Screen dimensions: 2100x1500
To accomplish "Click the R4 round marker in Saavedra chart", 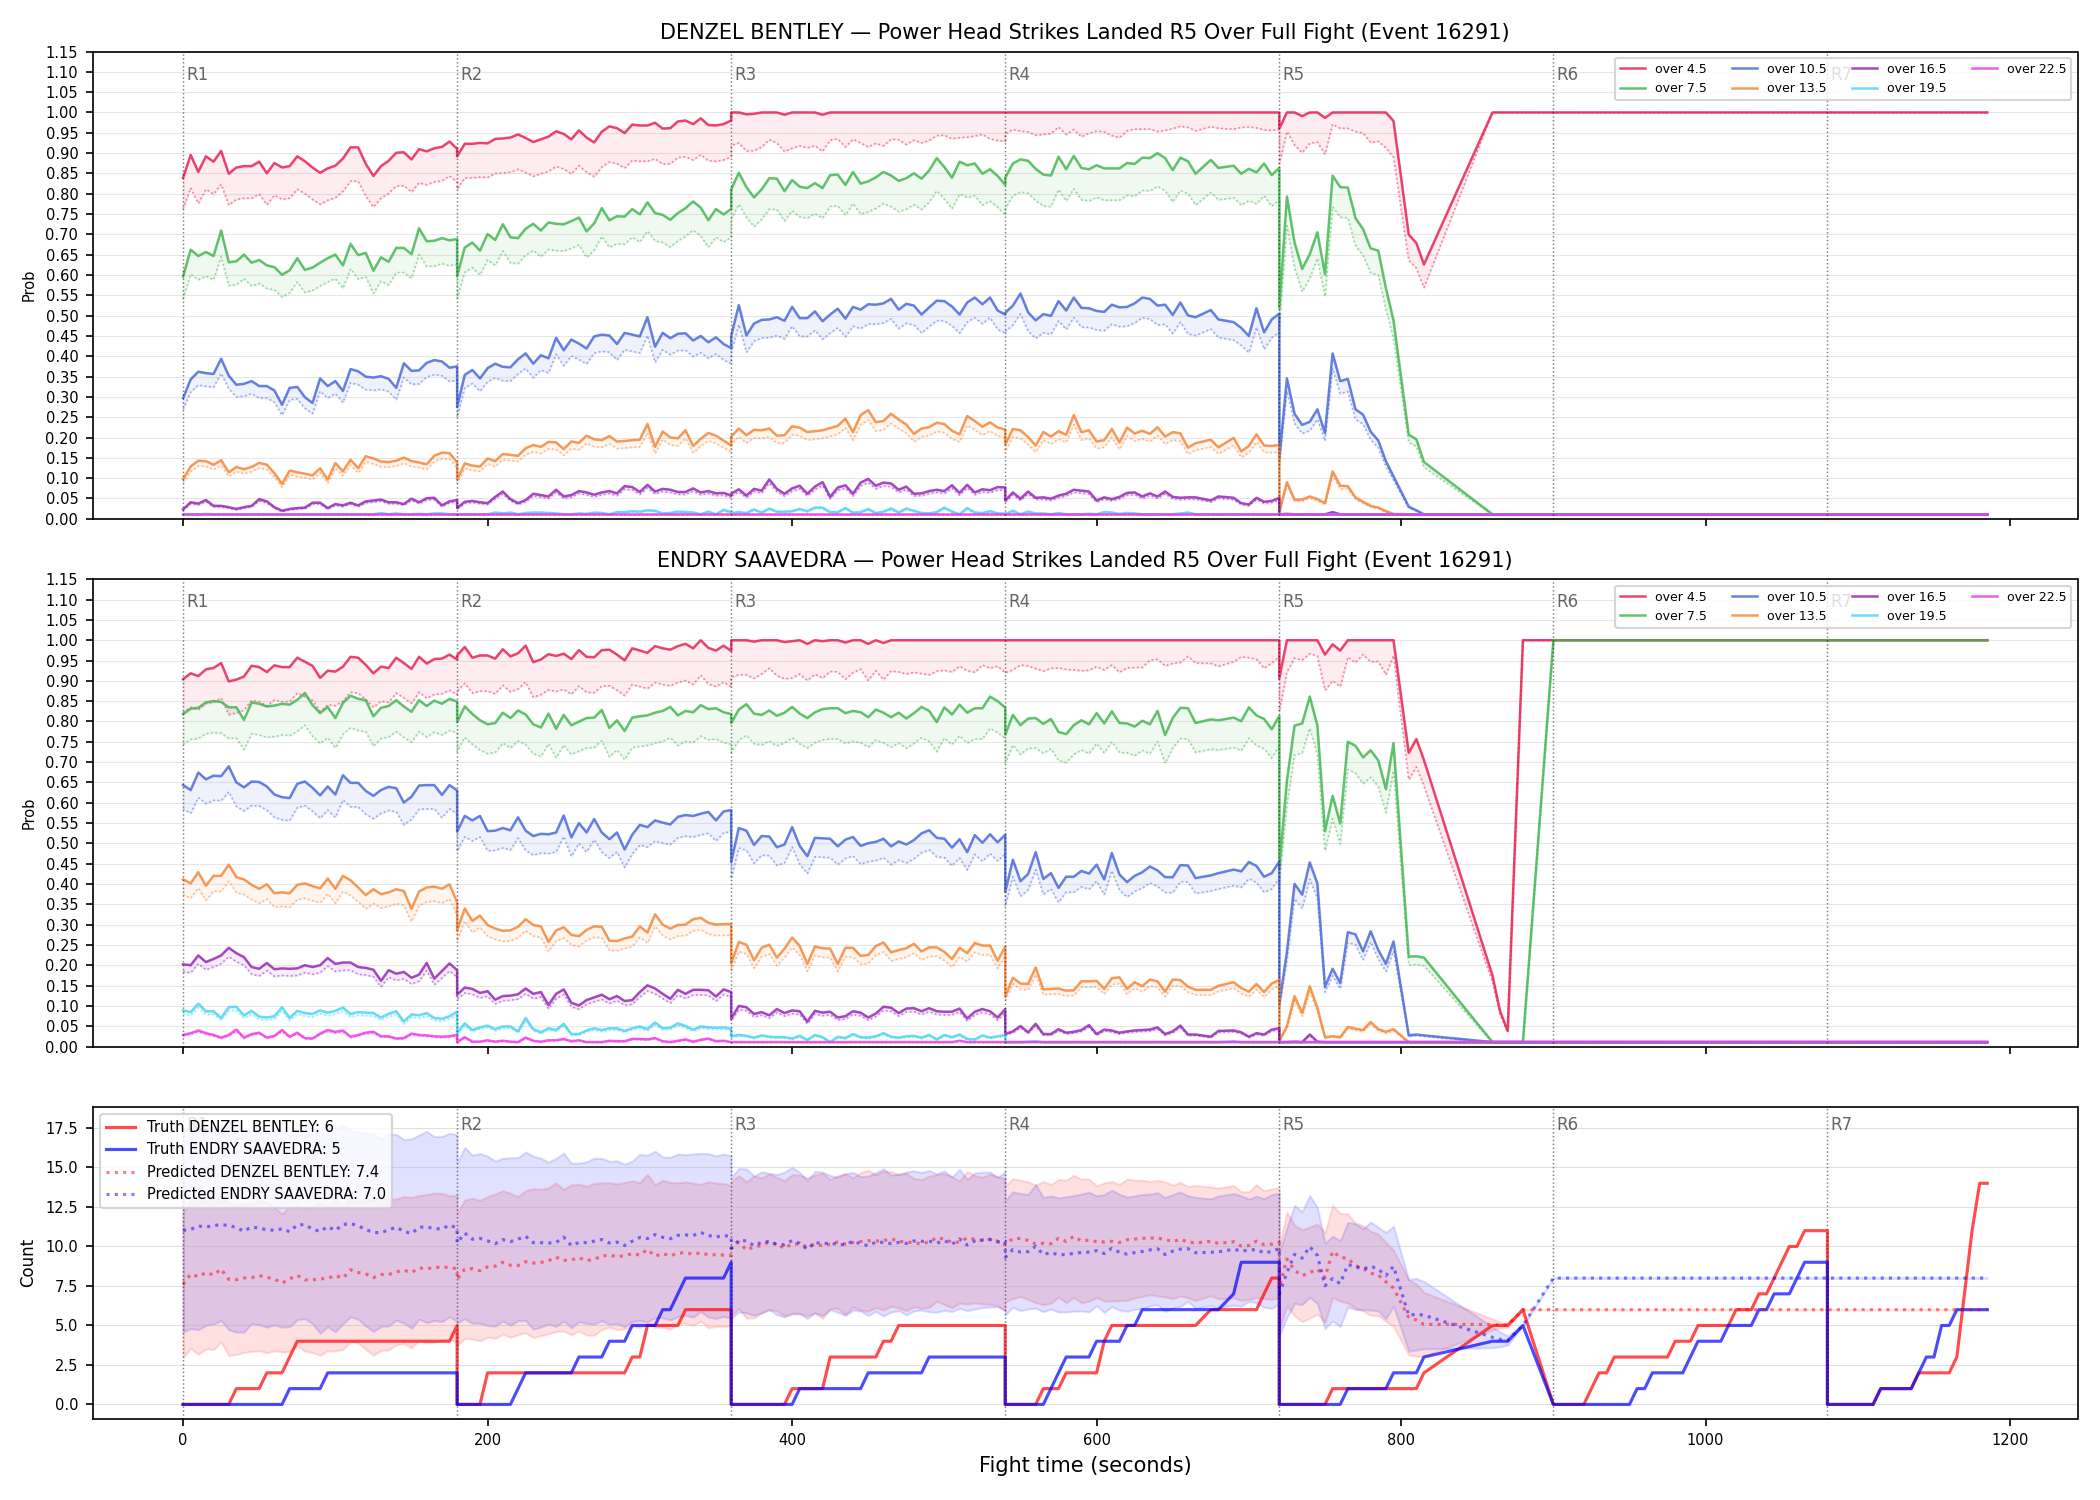I will (1019, 601).
